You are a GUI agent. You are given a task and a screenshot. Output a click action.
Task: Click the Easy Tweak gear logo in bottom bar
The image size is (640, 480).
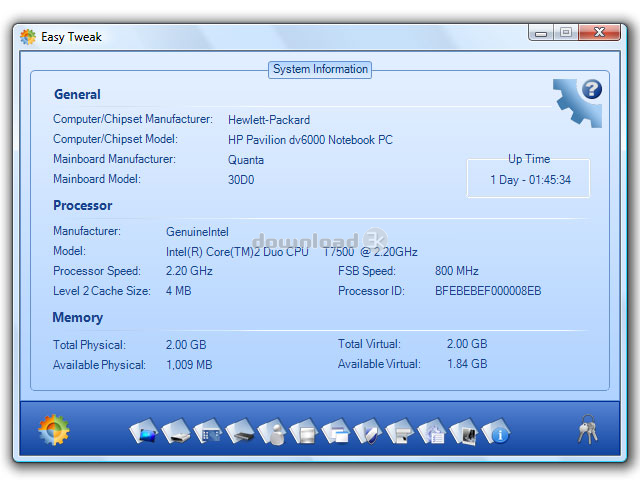point(53,429)
